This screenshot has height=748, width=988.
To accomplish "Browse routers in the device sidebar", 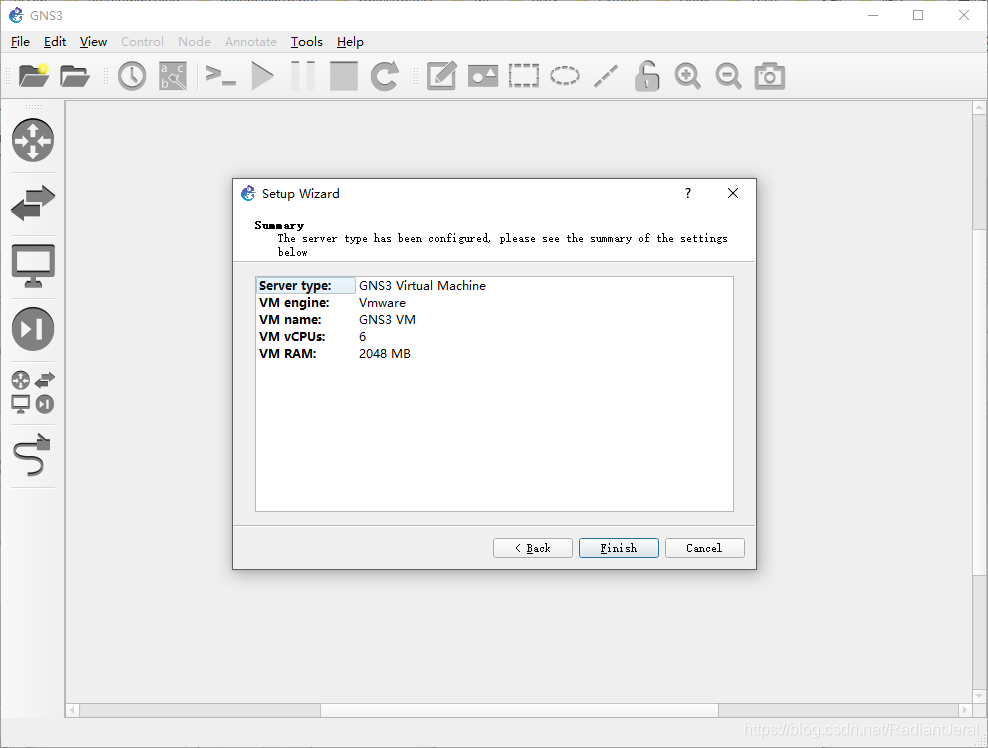I will click(x=33, y=140).
